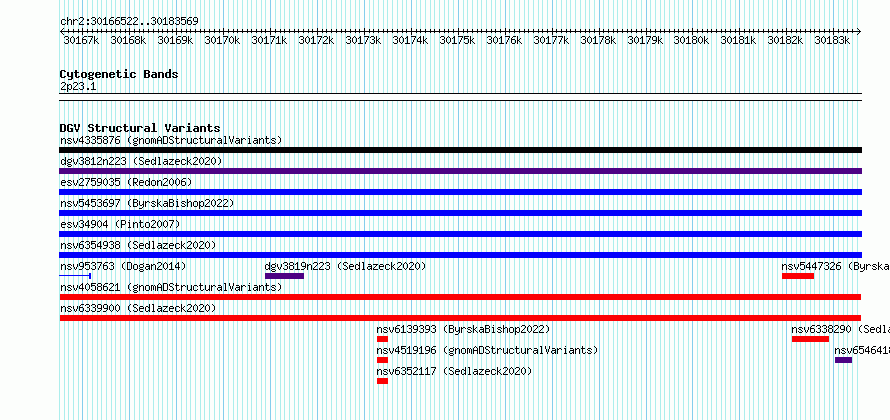The height and width of the screenshot is (420, 890).
Task: Click the 30175k ruler position label
Action: [x=458, y=40]
